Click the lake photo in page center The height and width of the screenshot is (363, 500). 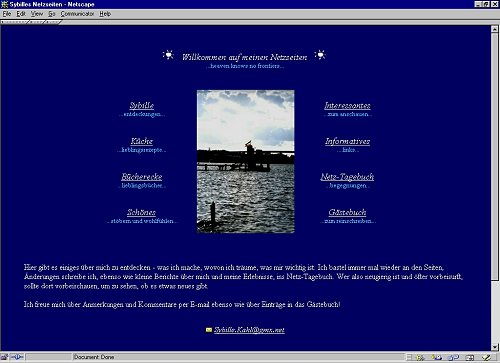tap(246, 162)
